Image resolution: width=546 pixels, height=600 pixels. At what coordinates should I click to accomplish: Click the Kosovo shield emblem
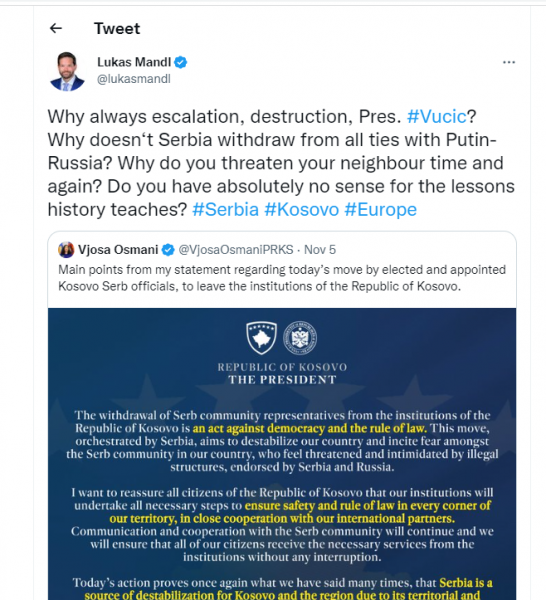click(x=262, y=338)
